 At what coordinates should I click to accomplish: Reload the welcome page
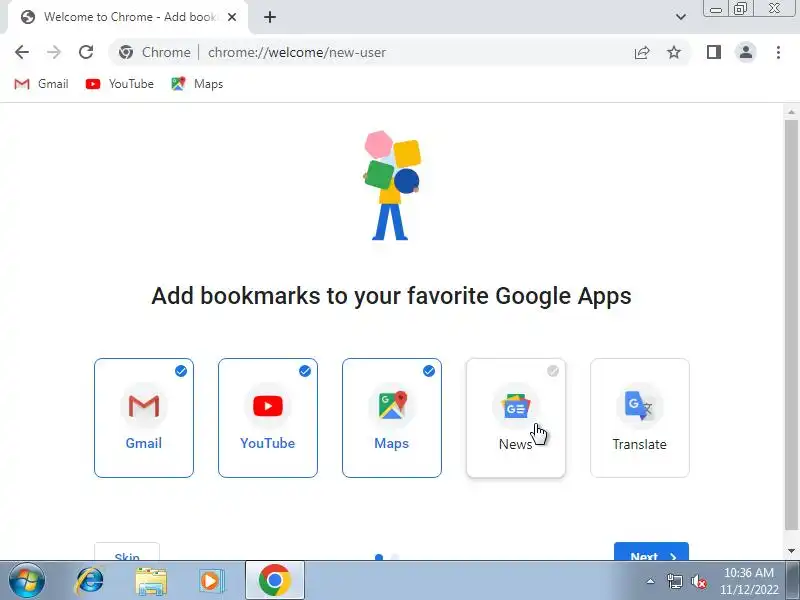click(86, 52)
